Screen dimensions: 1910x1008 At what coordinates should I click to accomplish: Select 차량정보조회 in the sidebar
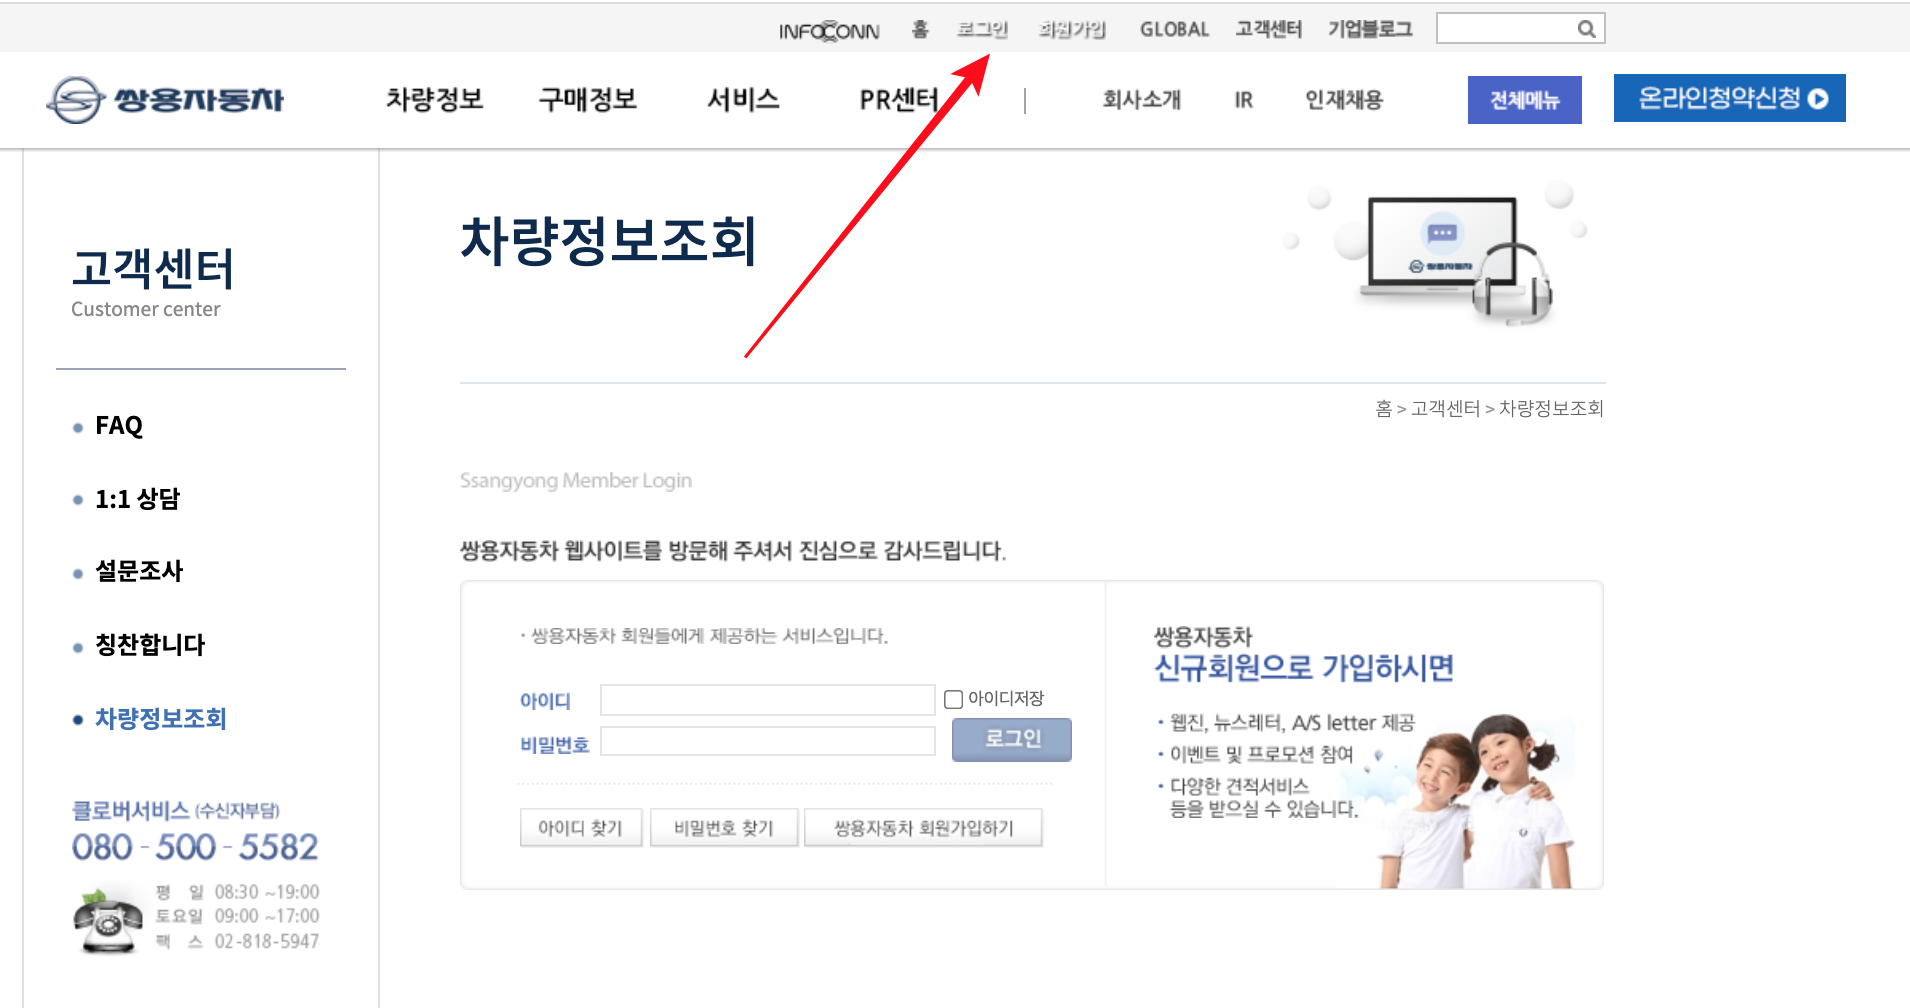click(161, 719)
